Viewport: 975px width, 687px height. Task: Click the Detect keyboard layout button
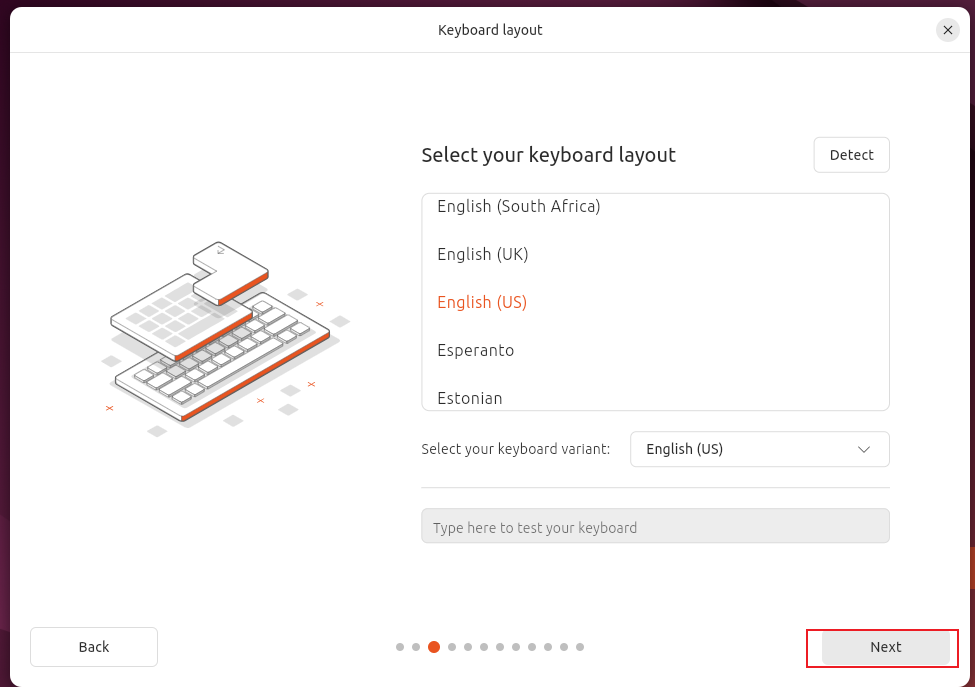click(851, 155)
